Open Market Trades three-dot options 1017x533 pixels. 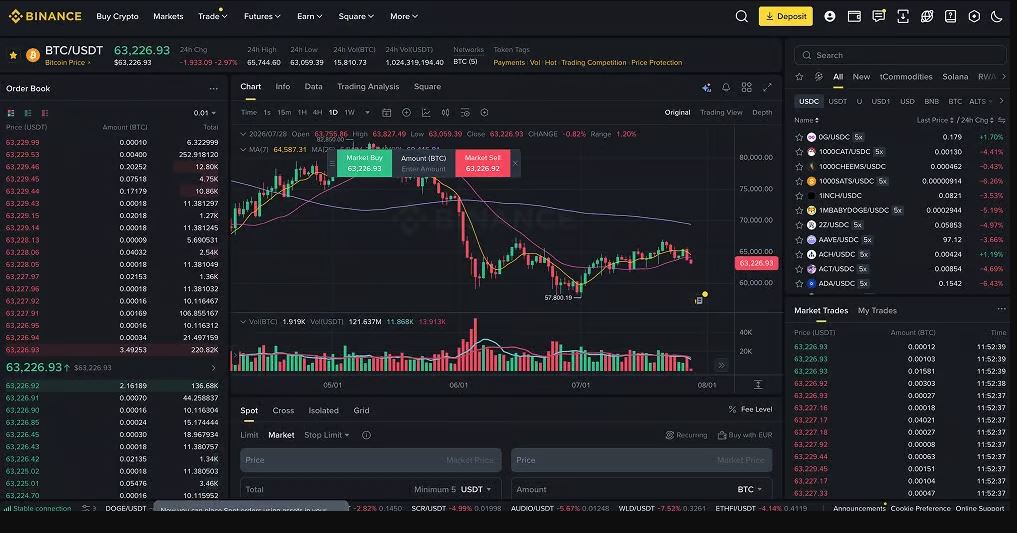(x=1001, y=309)
